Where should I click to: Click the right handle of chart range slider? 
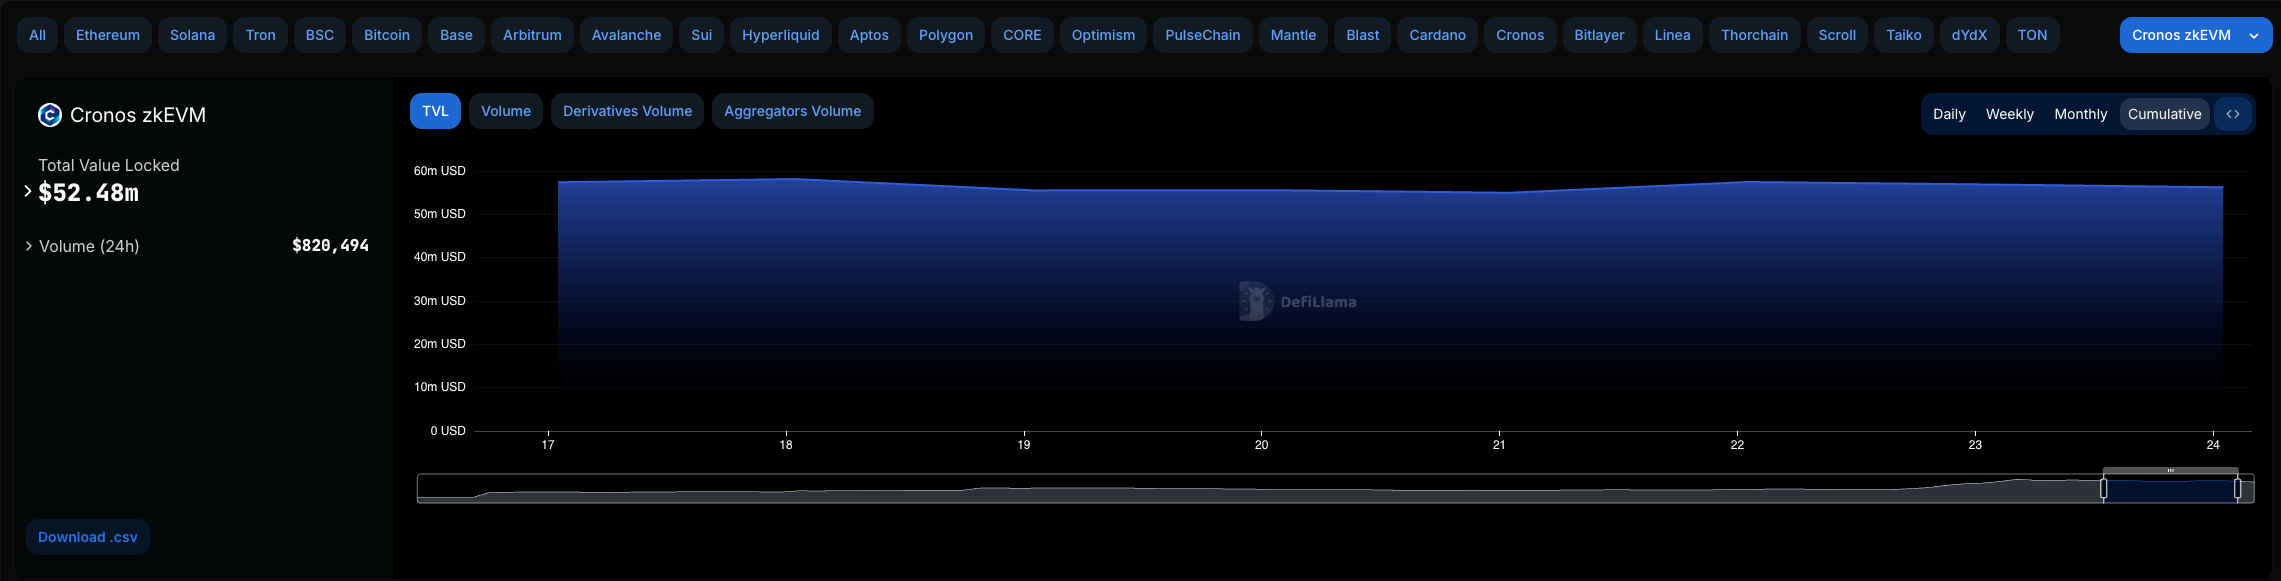pos(2238,488)
